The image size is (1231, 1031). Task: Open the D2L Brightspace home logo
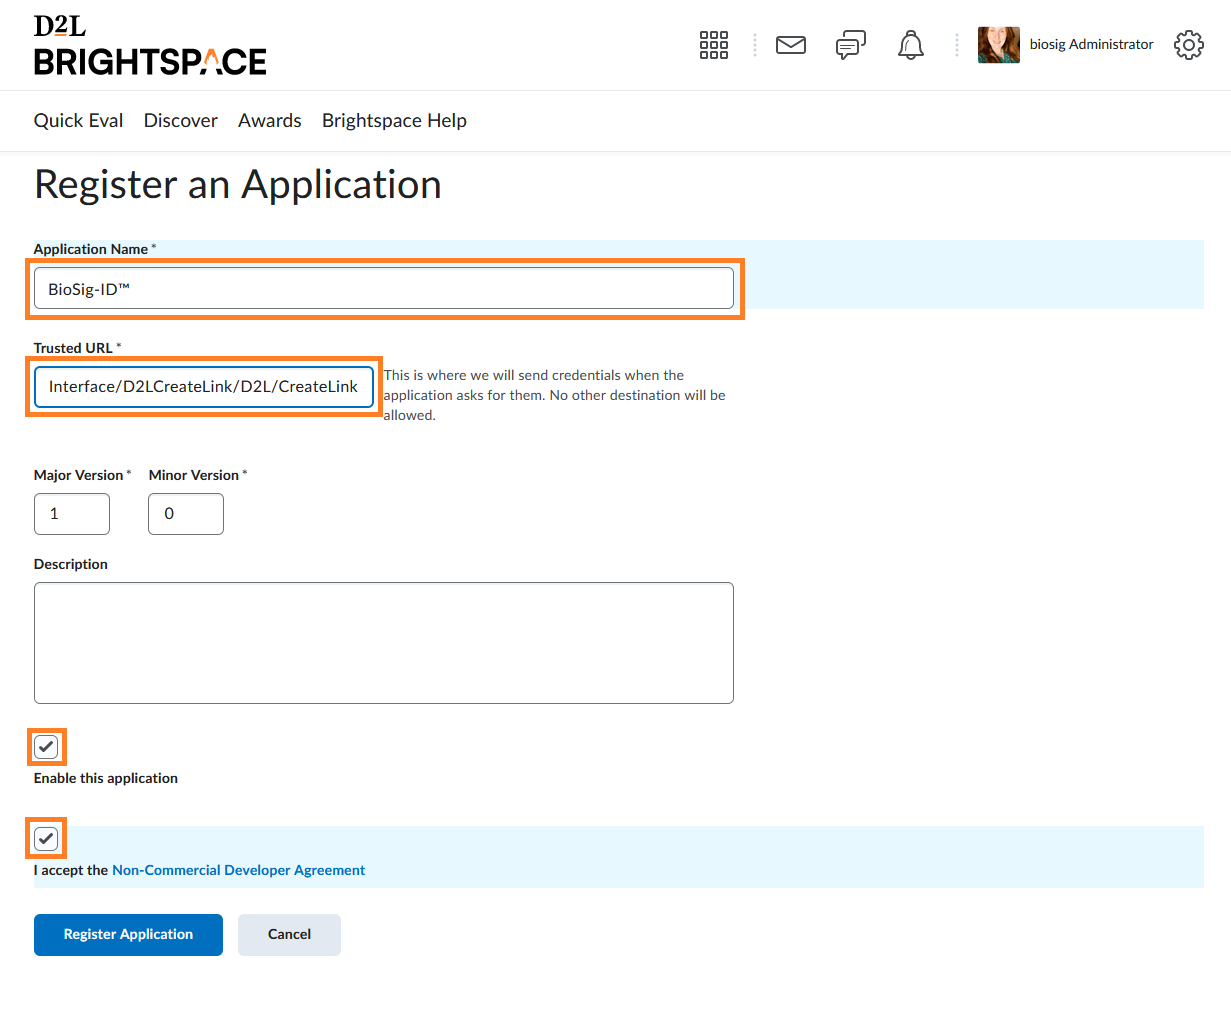pyautogui.click(x=150, y=46)
